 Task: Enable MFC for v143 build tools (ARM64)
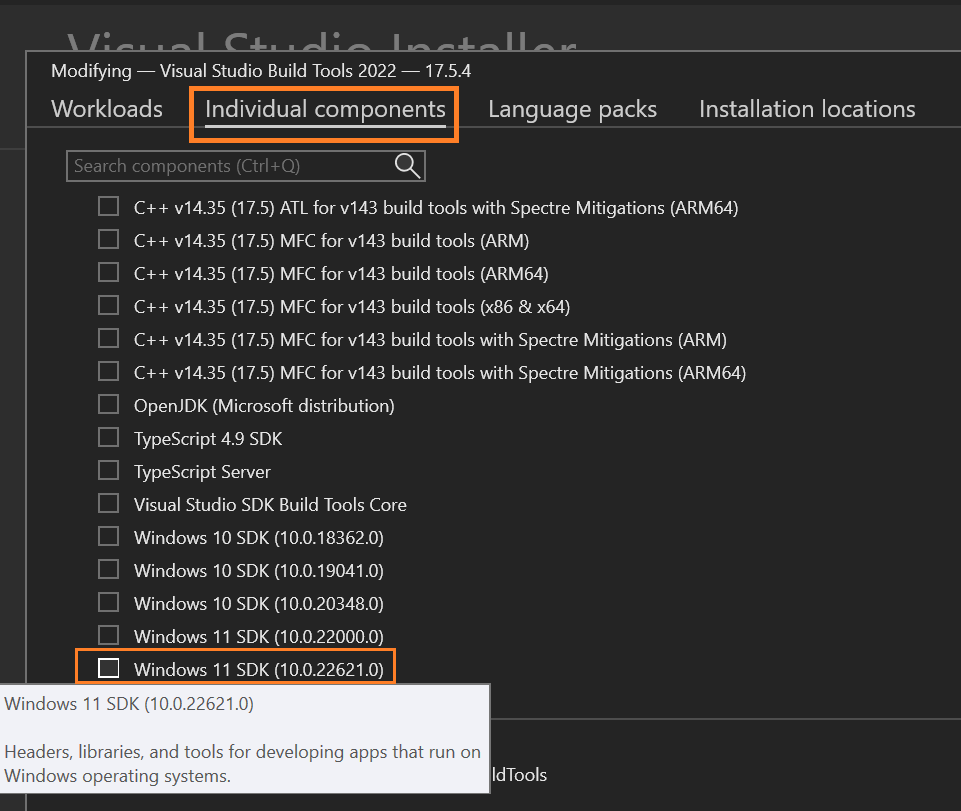pos(109,272)
